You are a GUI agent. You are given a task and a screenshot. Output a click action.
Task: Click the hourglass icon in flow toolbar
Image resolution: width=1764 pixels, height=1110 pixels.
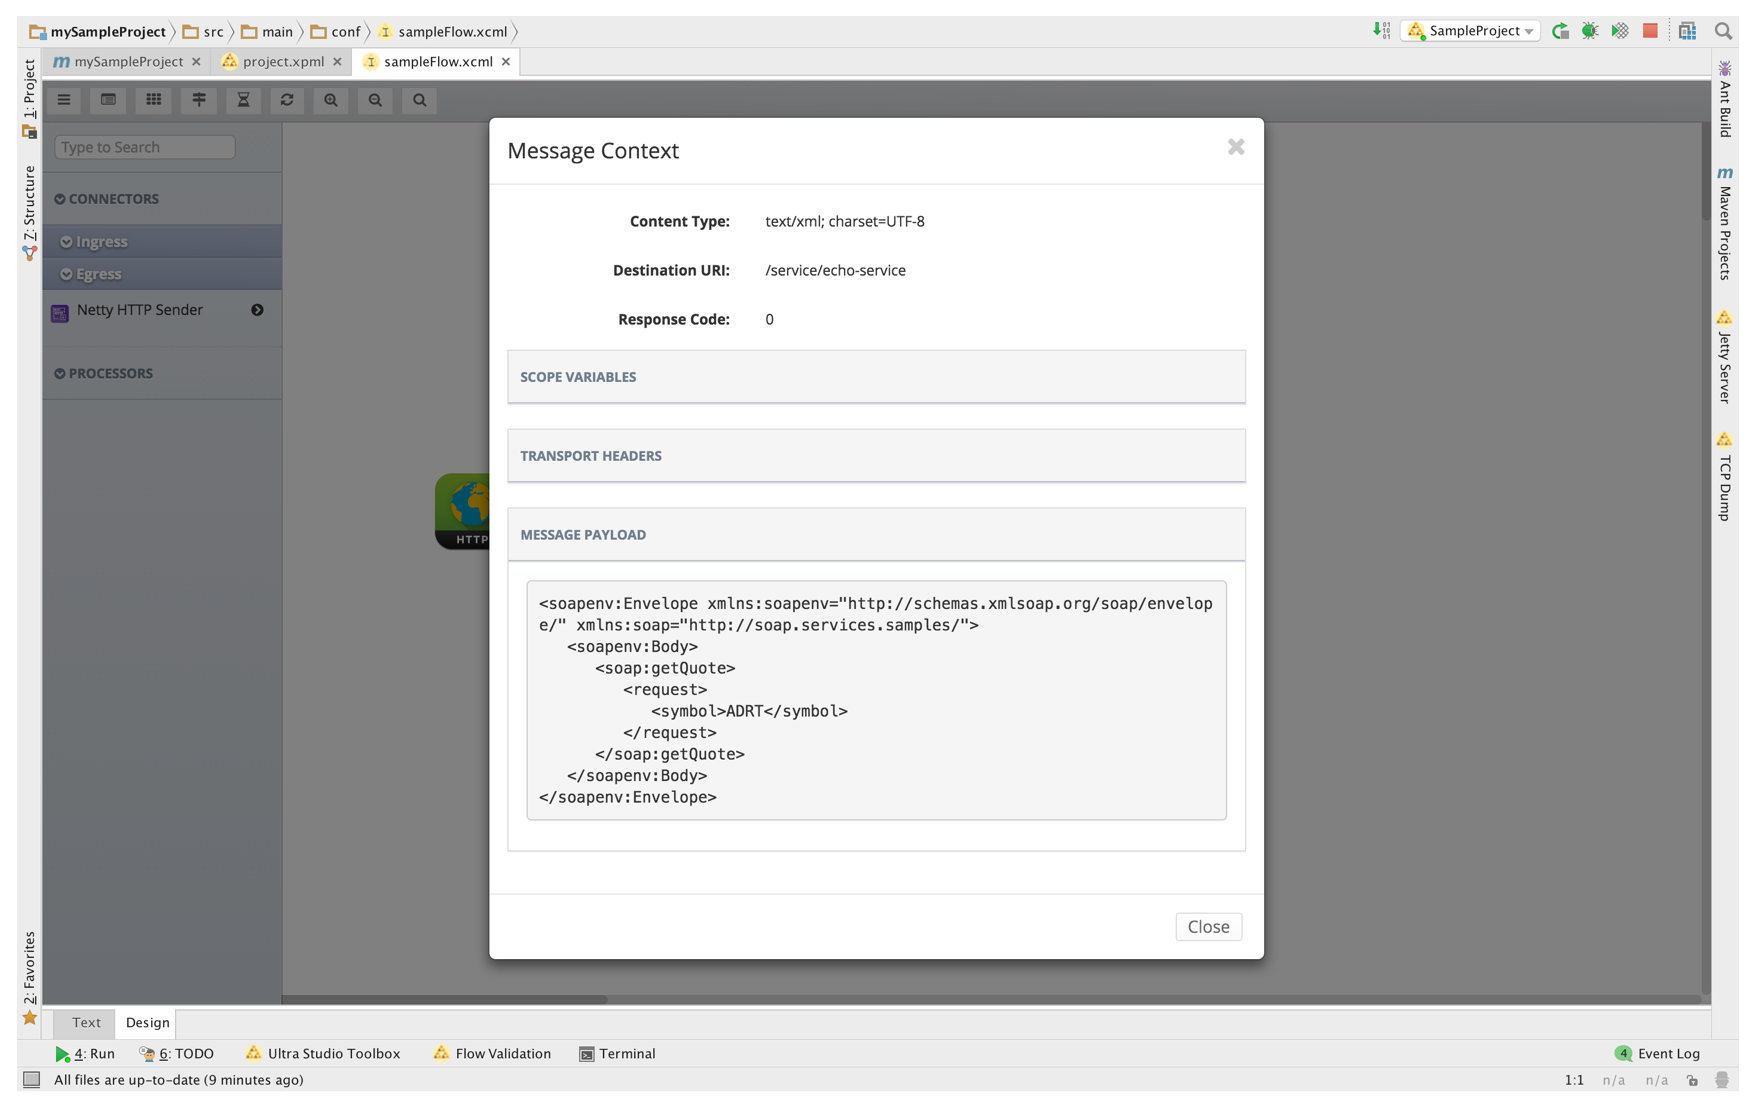243,100
